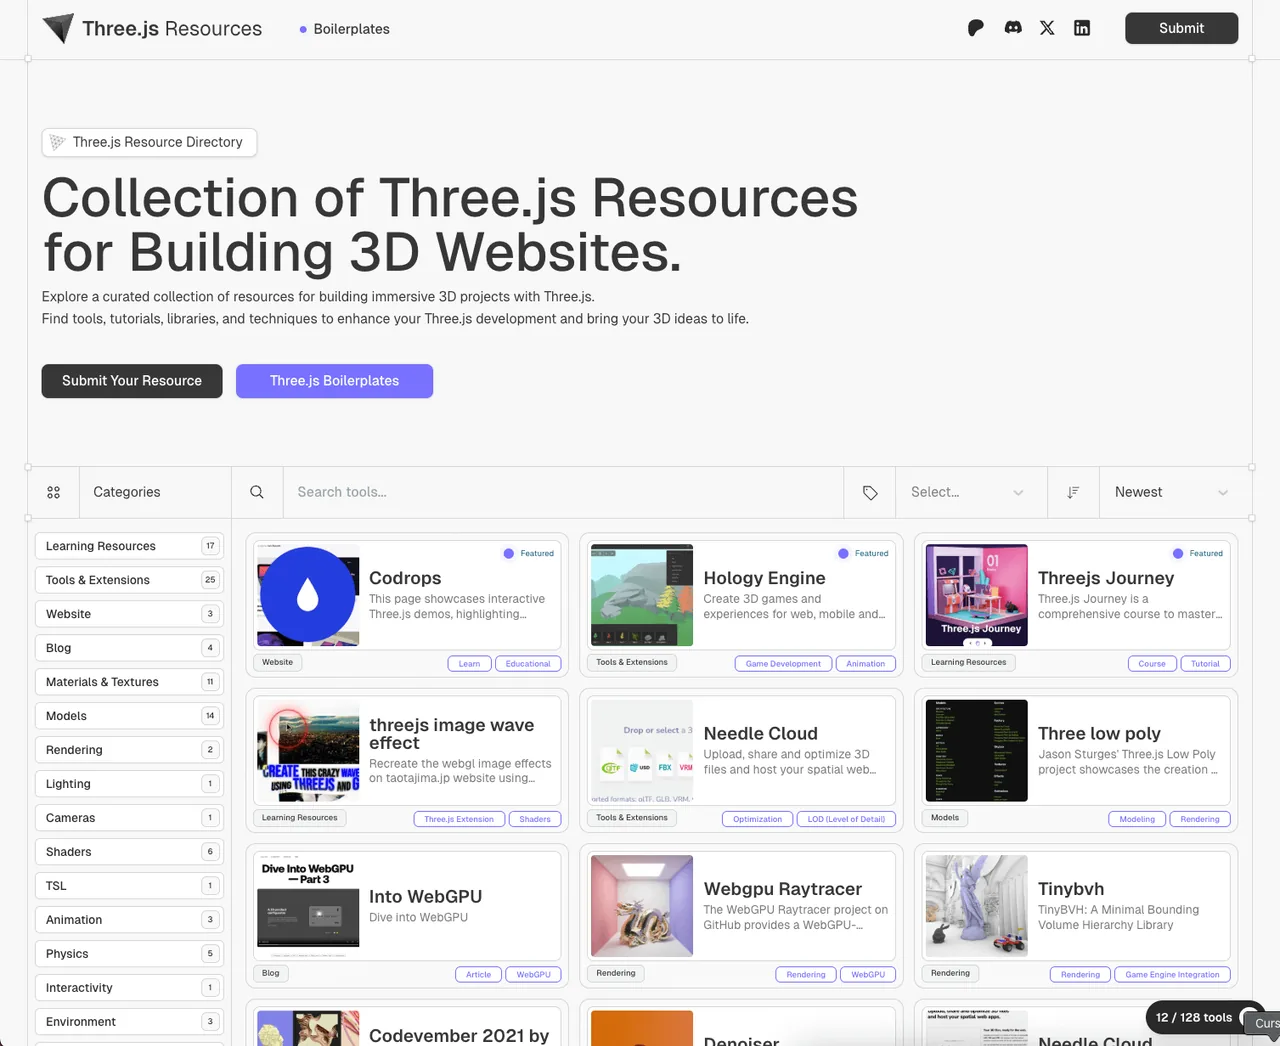Click the Optimization tag on Needle Cloud
1280x1046 pixels.
click(757, 819)
